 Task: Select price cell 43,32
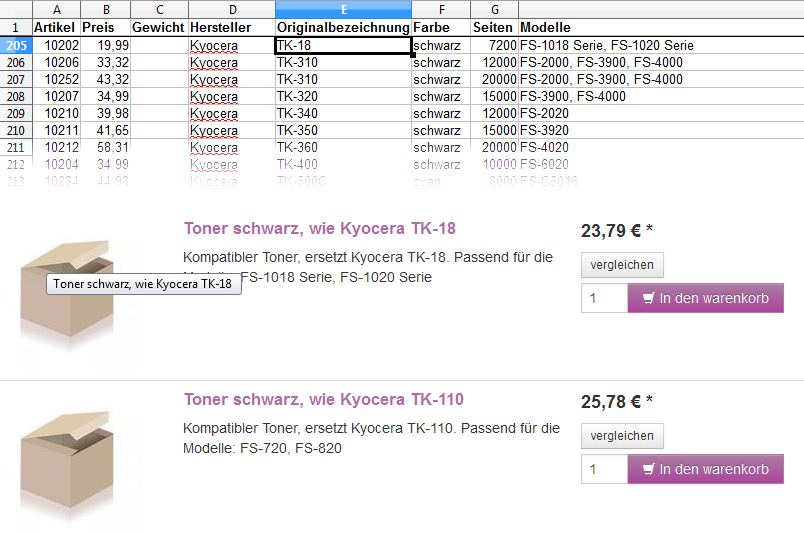click(x=106, y=80)
